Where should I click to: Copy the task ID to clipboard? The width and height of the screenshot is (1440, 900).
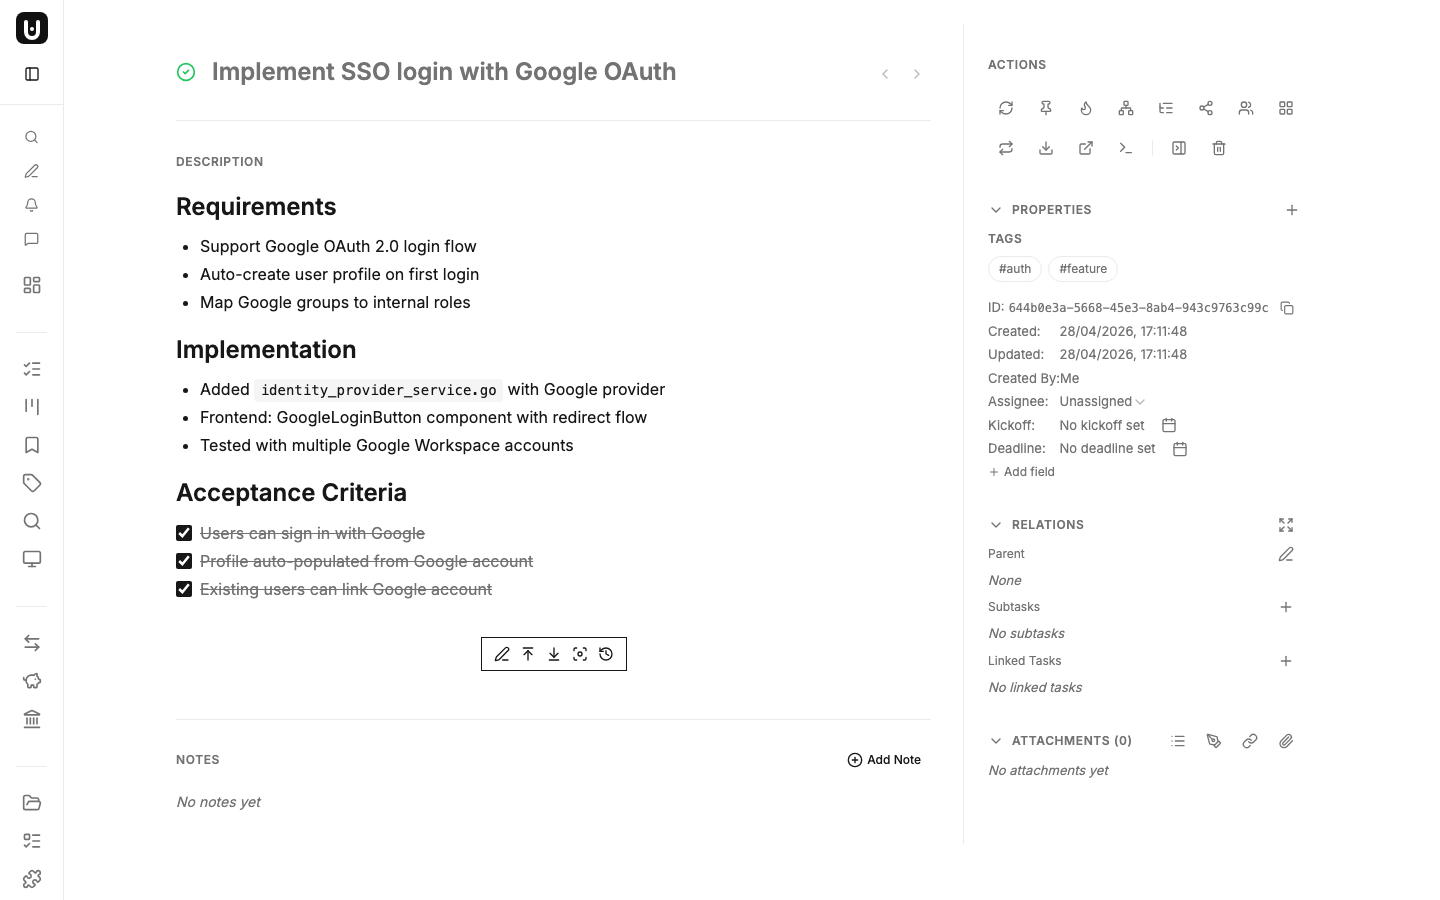point(1287,308)
